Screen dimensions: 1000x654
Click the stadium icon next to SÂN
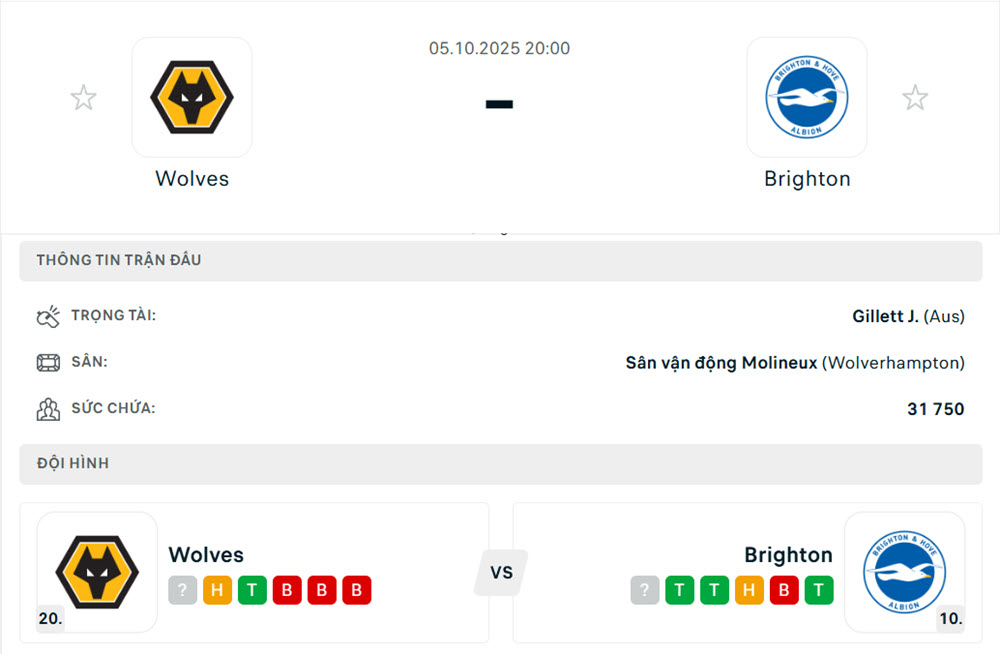click(x=48, y=362)
